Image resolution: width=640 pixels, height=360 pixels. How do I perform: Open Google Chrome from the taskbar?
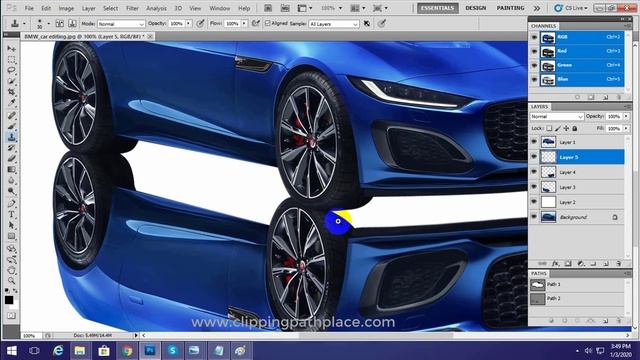tap(127, 351)
